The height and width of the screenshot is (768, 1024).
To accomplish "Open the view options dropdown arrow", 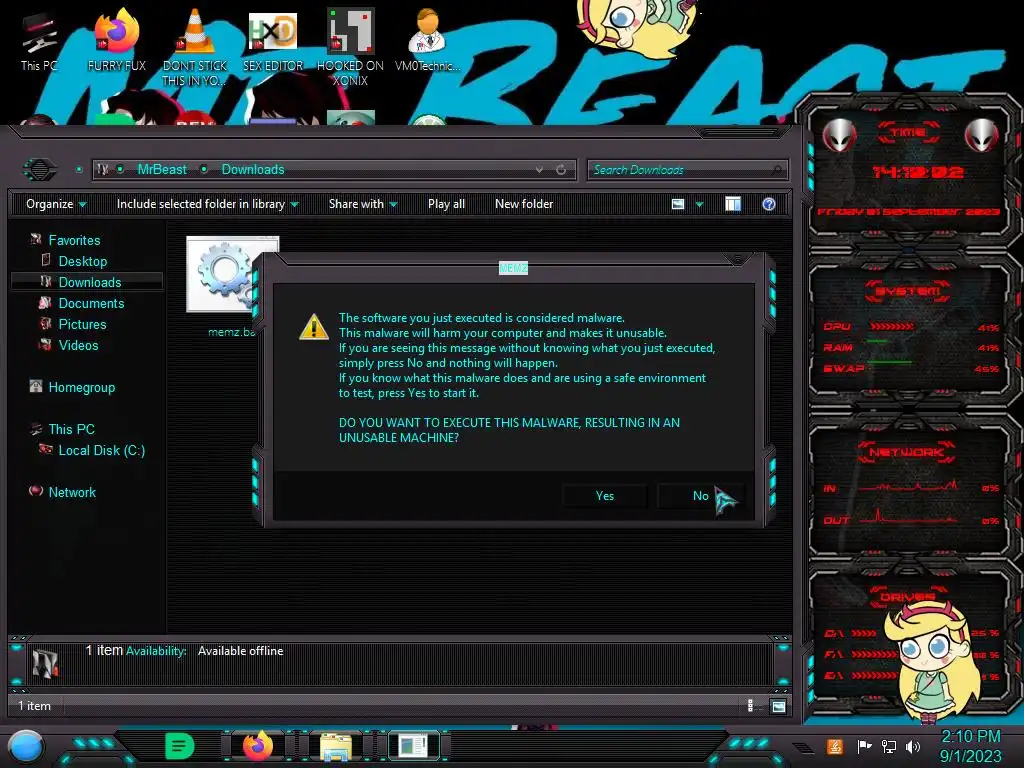I will click(699, 204).
